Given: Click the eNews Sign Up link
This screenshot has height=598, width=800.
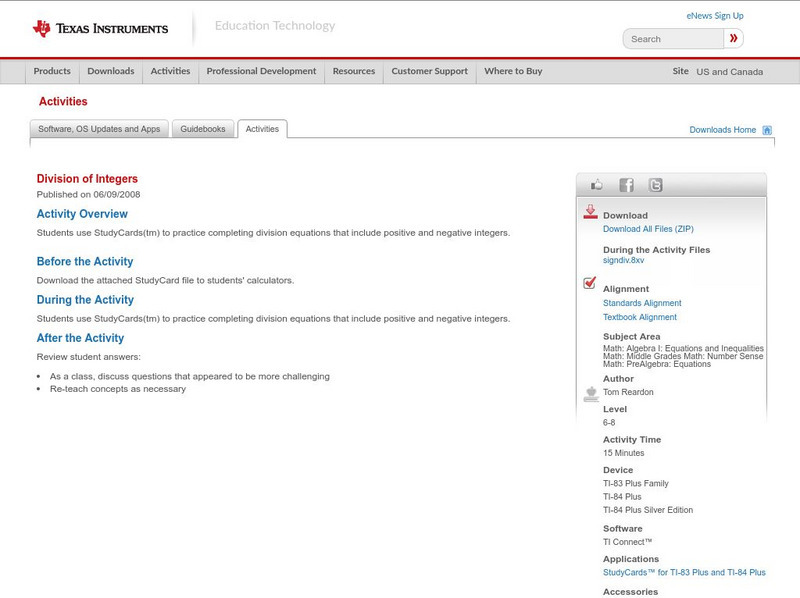Looking at the screenshot, I should click(x=714, y=16).
